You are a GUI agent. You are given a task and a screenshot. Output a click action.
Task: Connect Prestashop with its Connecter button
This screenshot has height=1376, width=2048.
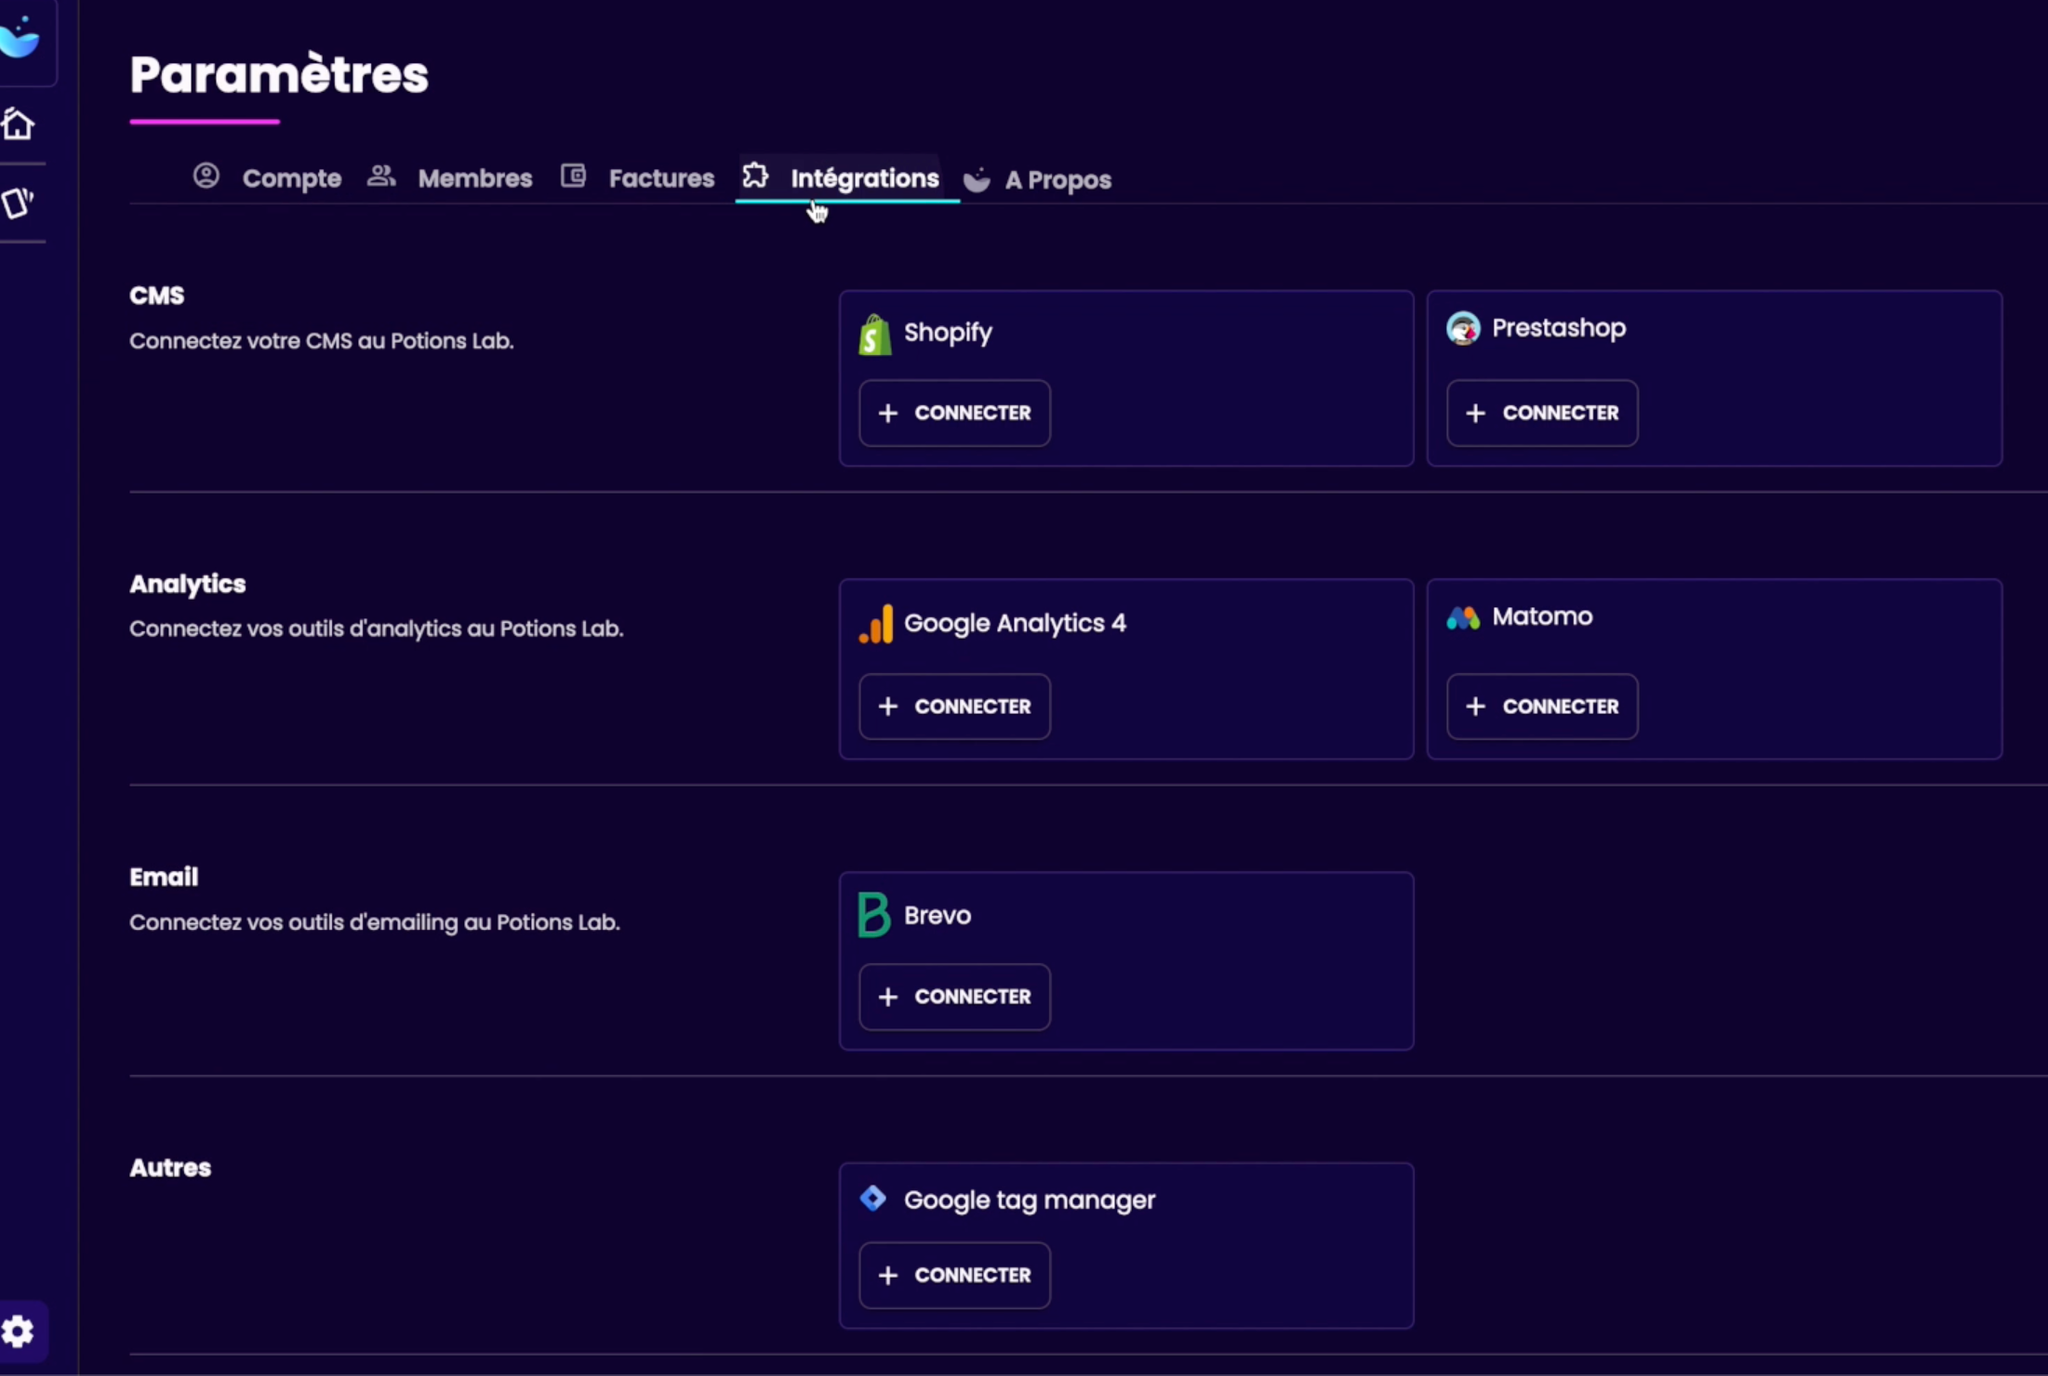point(1542,413)
